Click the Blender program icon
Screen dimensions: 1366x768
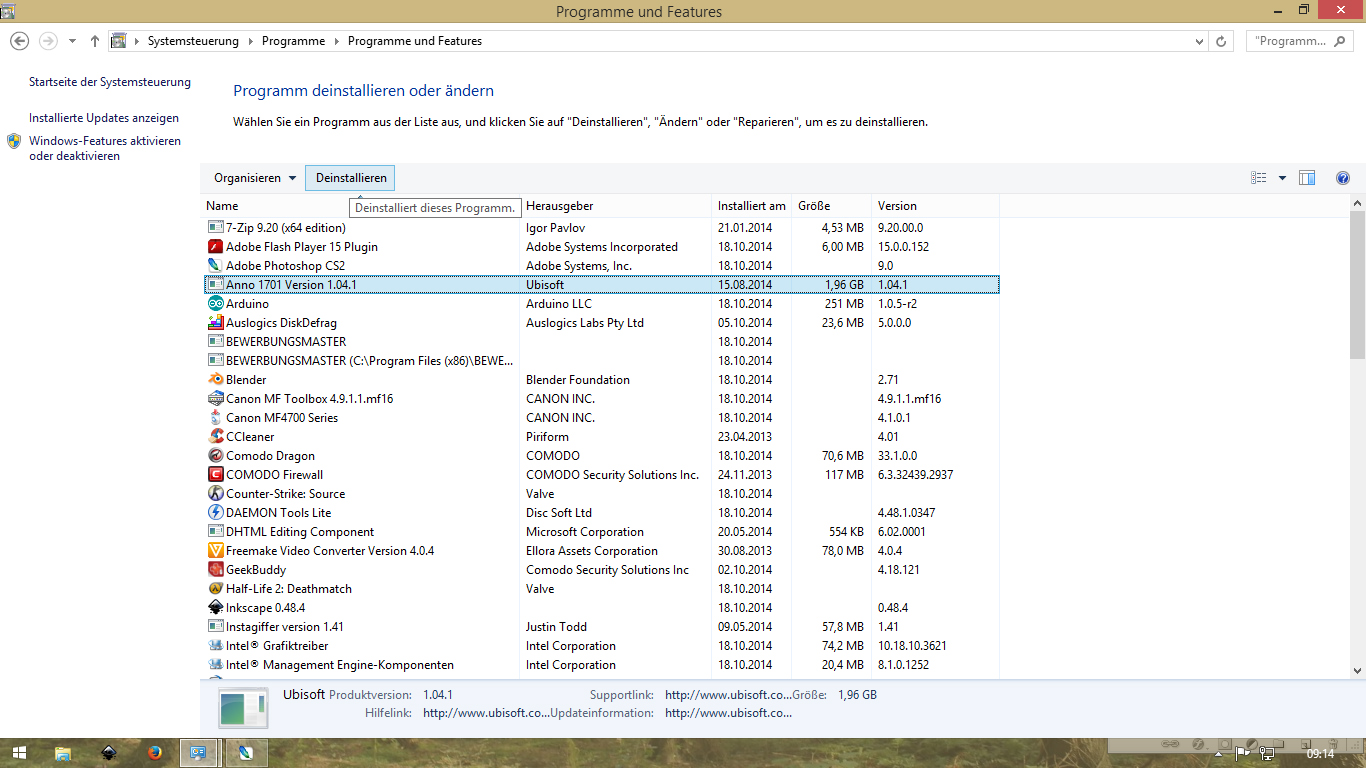[x=215, y=380]
